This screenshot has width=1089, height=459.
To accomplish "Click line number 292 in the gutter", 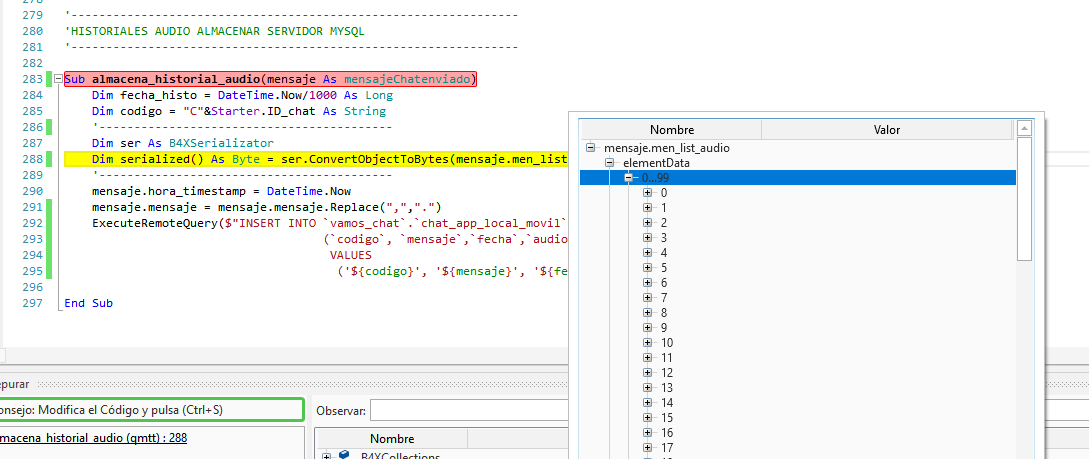I will 32,223.
